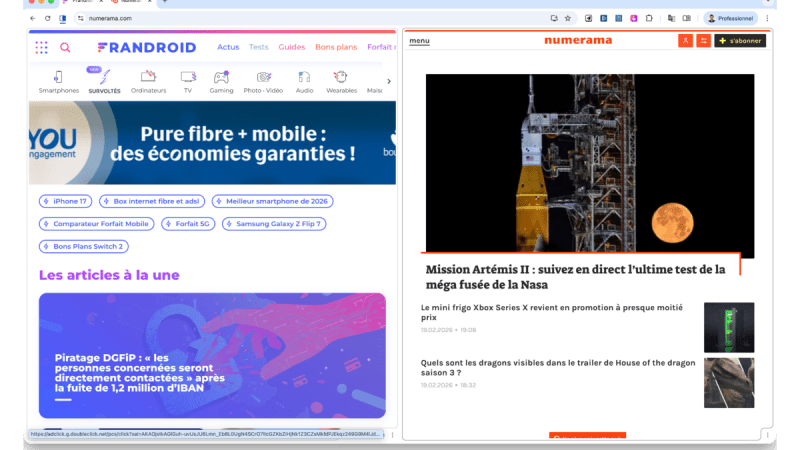The width and height of the screenshot is (800, 450).
Task: Open the Guides section on Frandroid
Action: [291, 47]
